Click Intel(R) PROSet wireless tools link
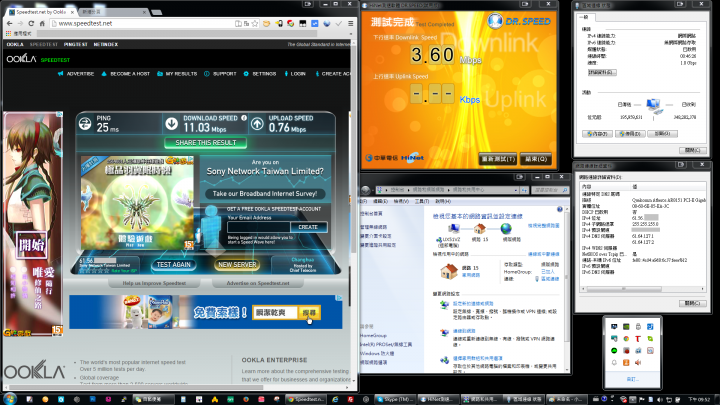The height and width of the screenshot is (405, 720). [x=386, y=344]
